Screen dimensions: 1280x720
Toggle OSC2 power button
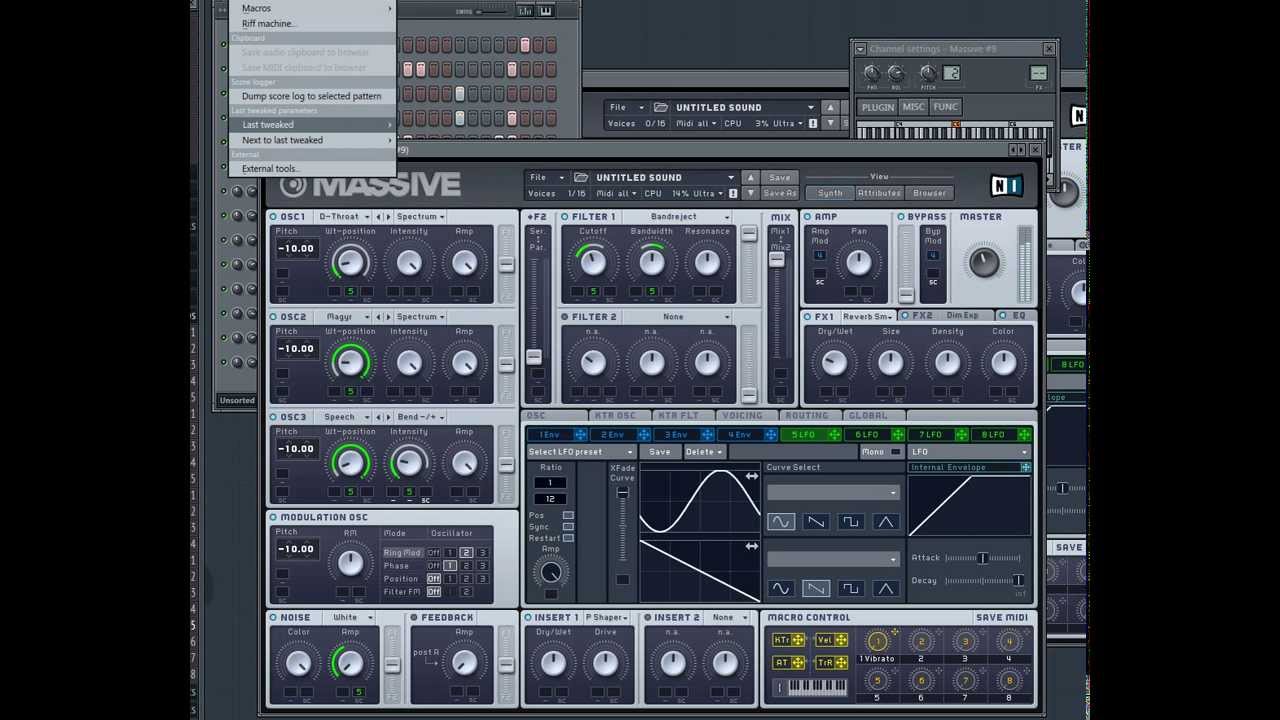(x=274, y=317)
